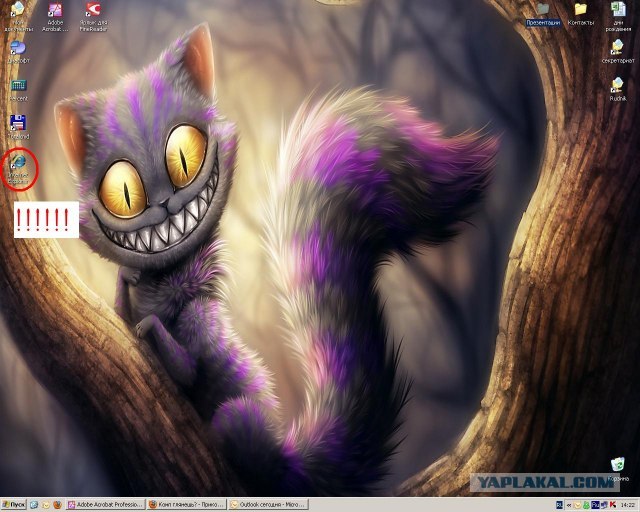Open the FineReader languages desktop shortcut

93,17
